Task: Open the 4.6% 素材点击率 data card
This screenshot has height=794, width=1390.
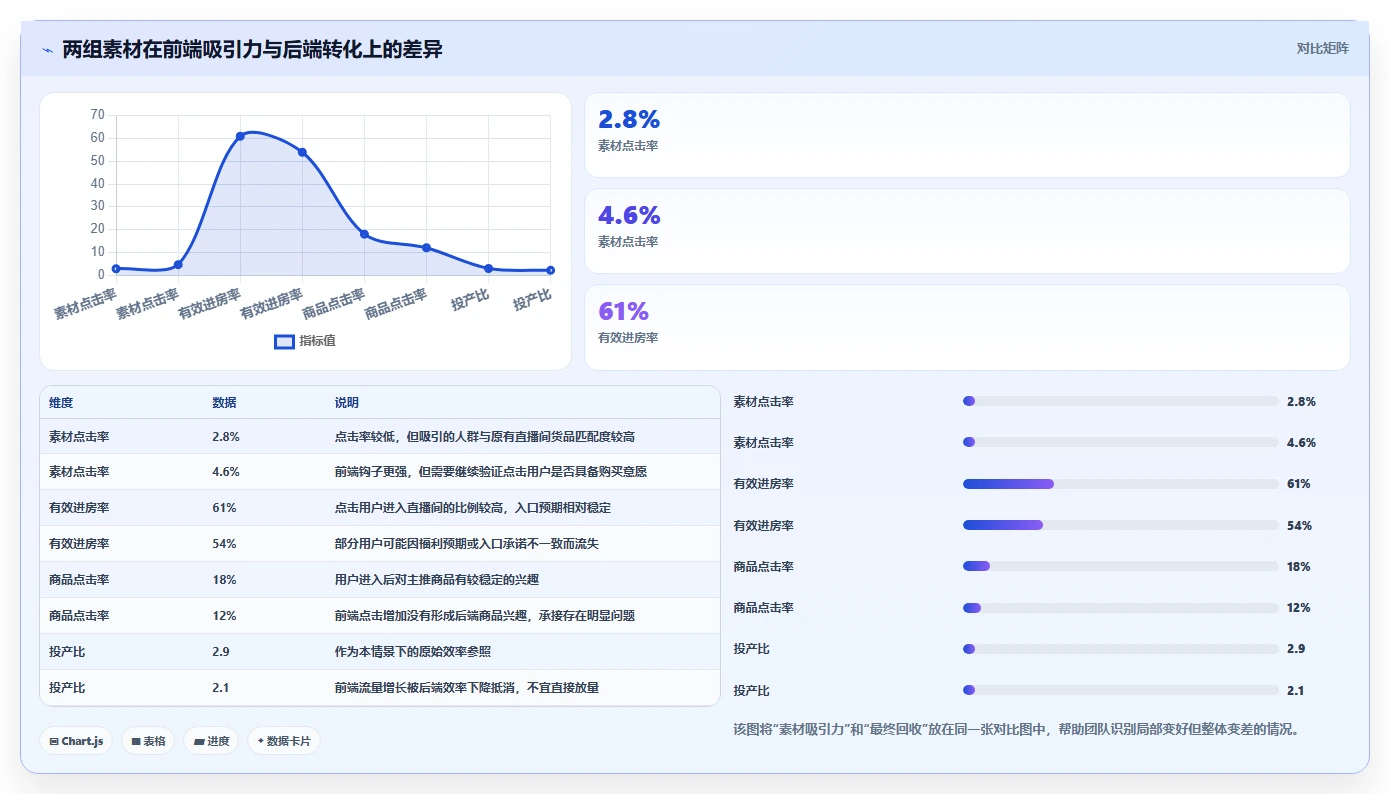Action: coord(967,231)
